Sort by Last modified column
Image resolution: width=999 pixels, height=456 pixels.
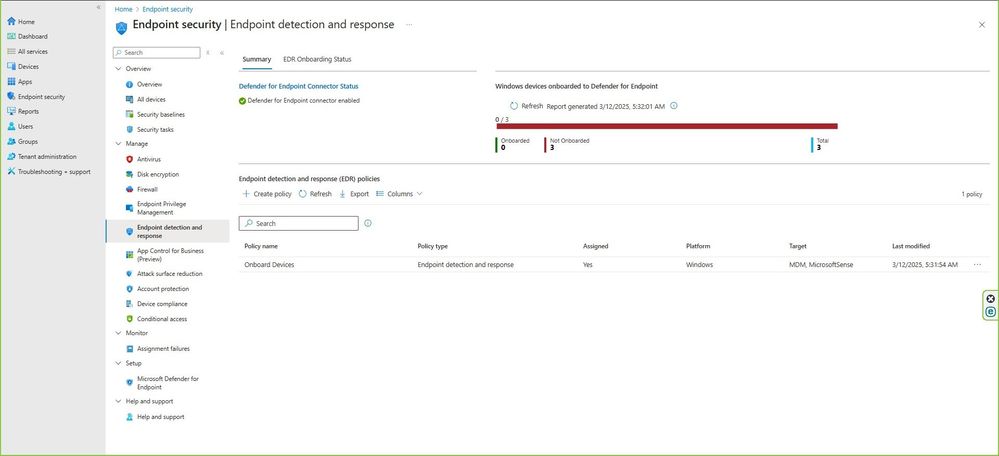click(x=910, y=246)
